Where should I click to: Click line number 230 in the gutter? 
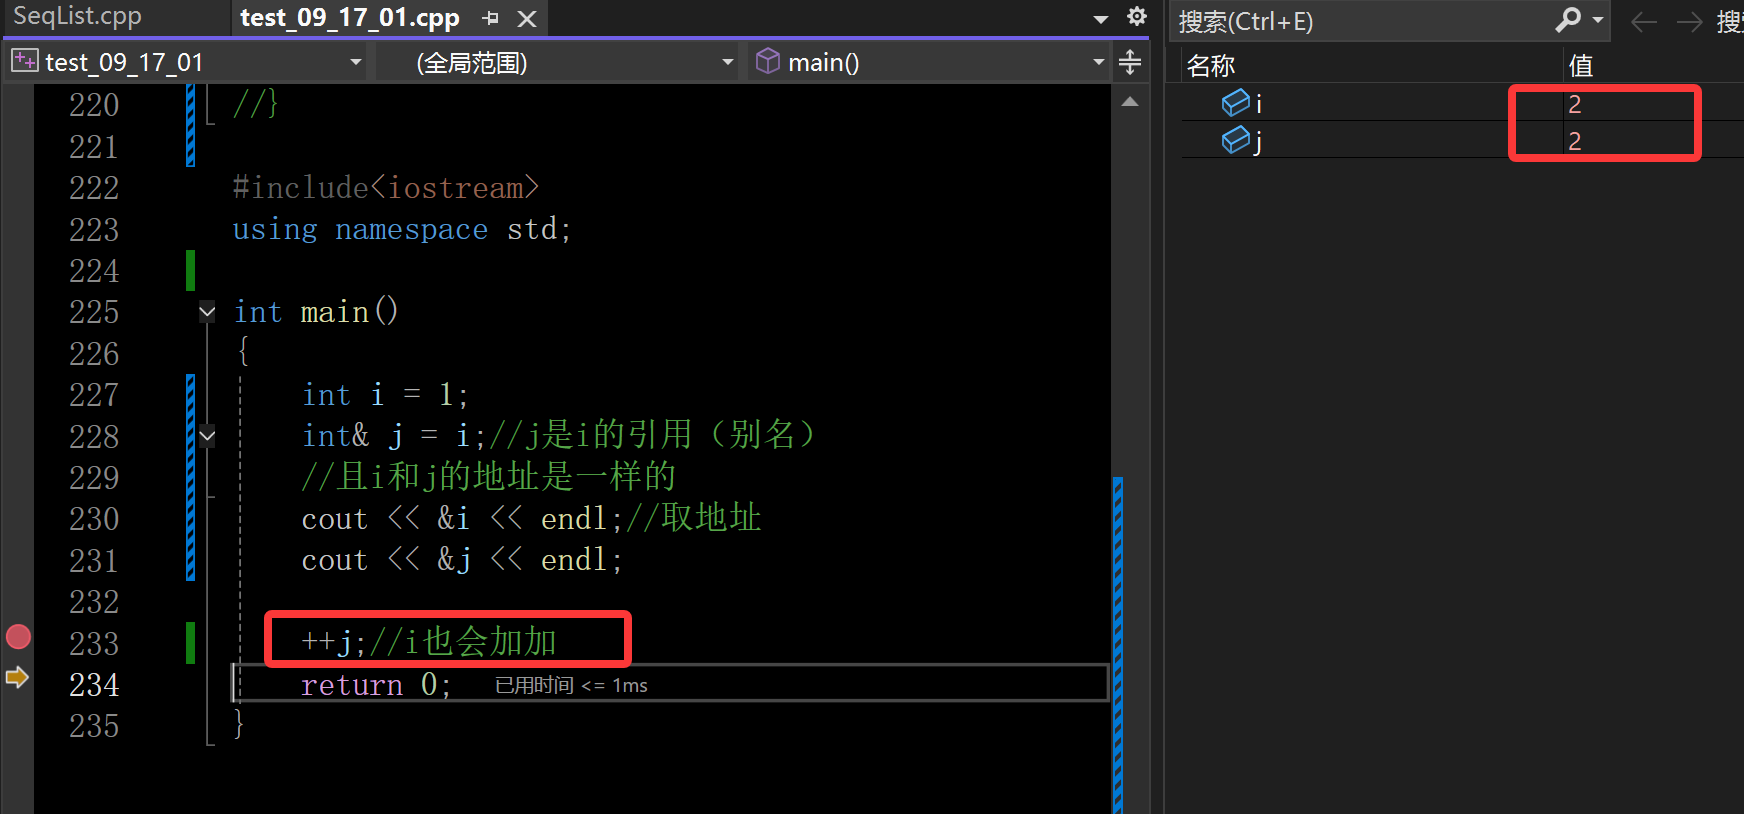click(x=94, y=519)
